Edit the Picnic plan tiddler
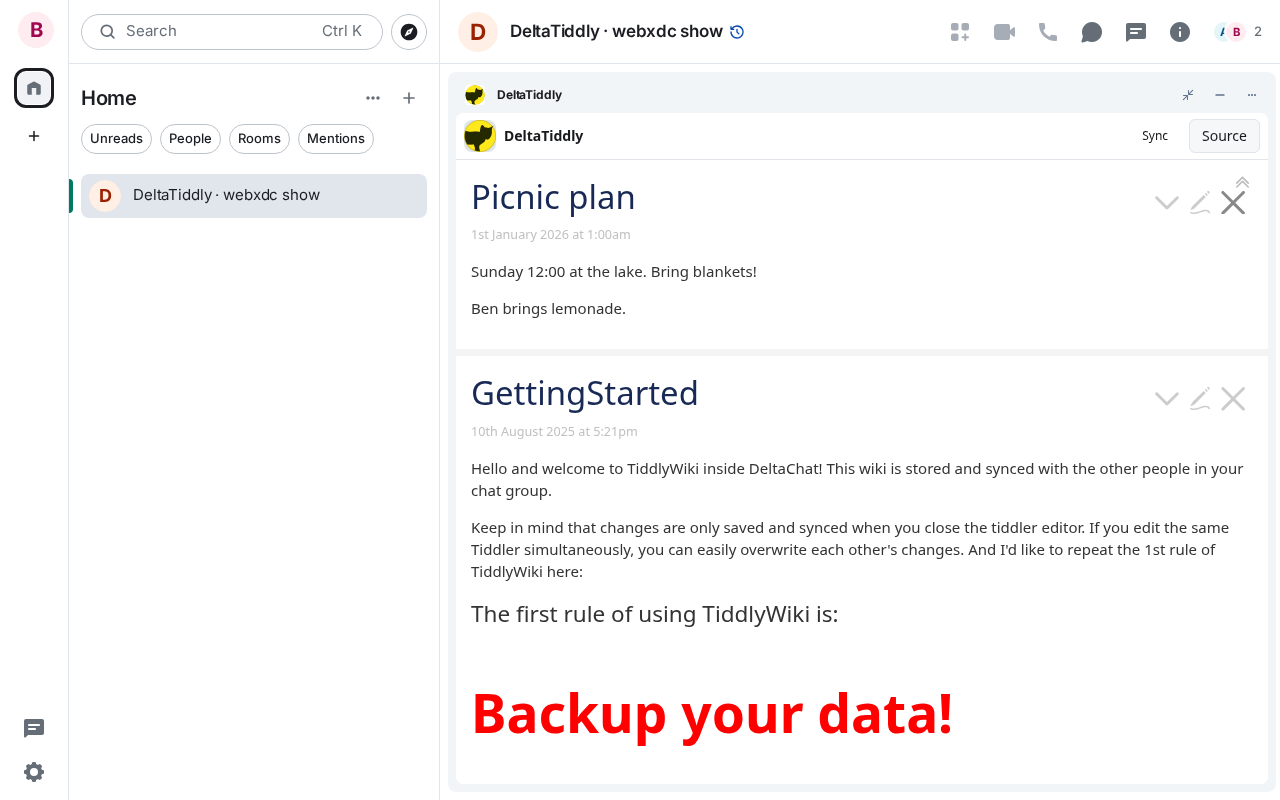This screenshot has width=1280, height=800. [1200, 203]
